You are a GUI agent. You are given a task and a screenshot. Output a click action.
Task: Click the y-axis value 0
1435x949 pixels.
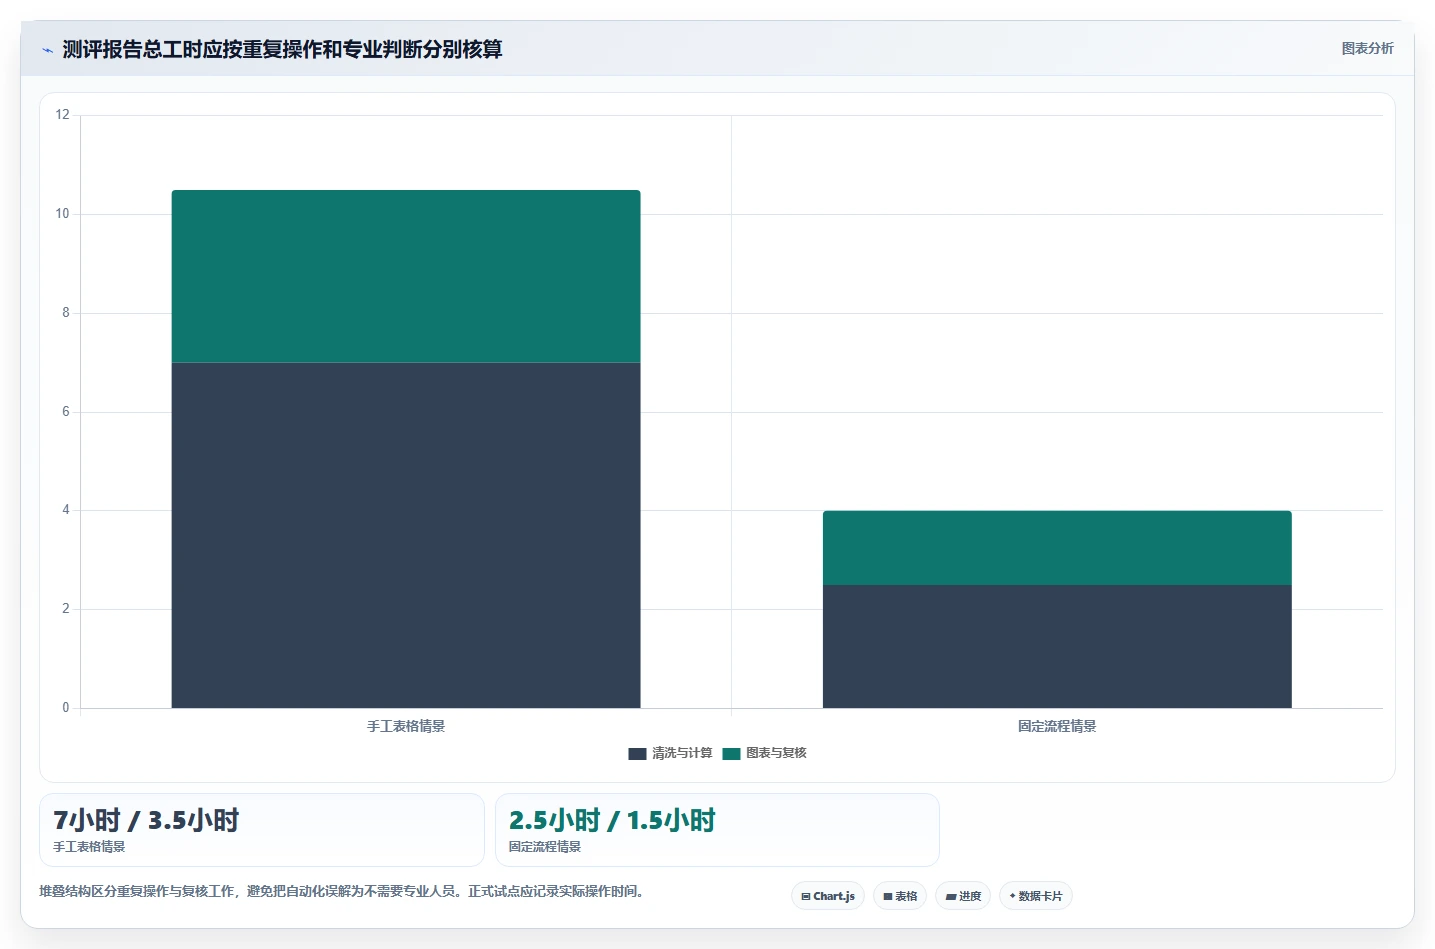pos(66,708)
